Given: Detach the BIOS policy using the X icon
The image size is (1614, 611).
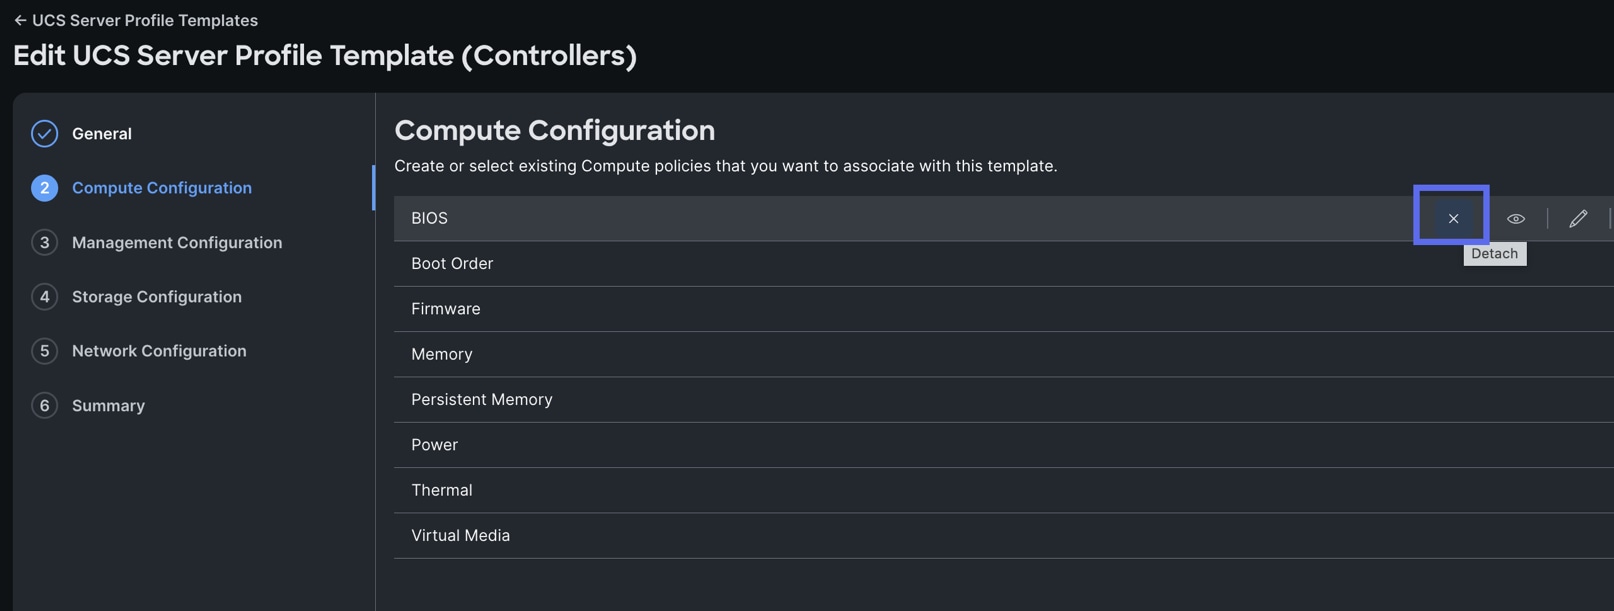Looking at the screenshot, I should point(1452,217).
